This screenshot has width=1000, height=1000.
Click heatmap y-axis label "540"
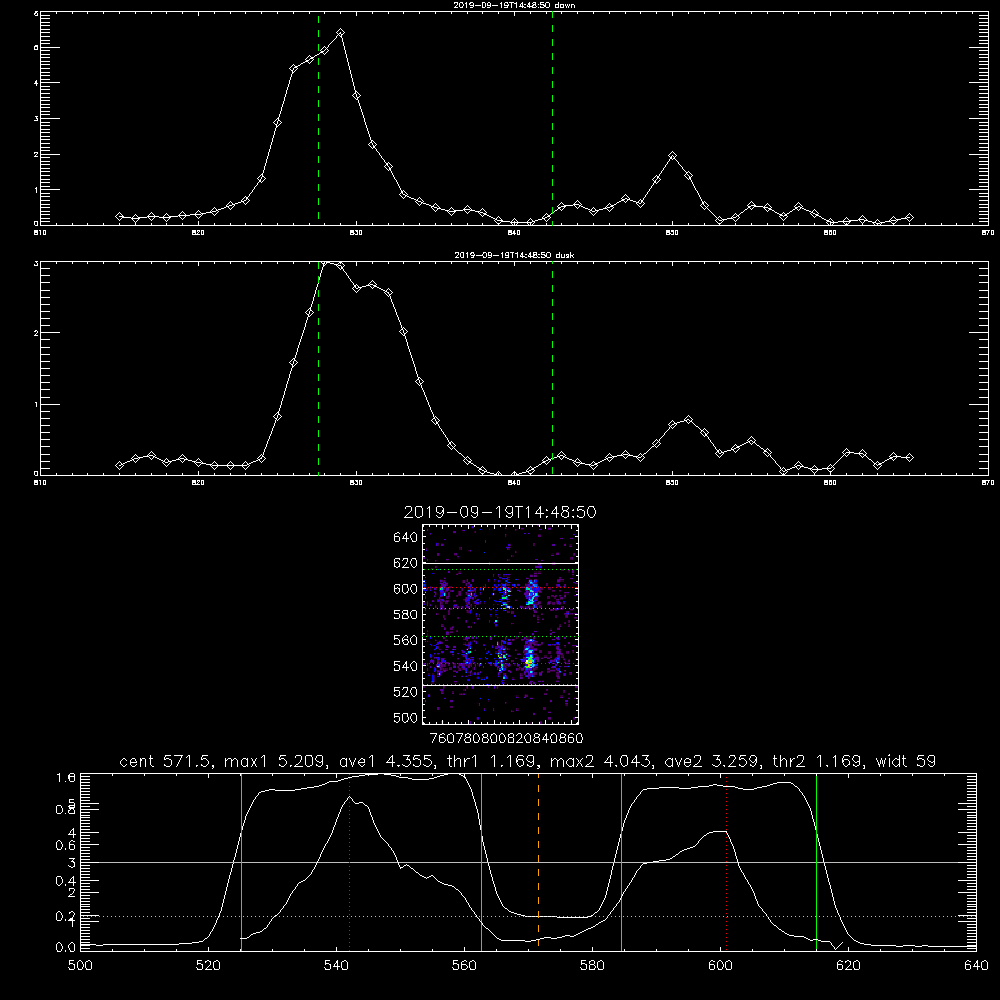[406, 666]
